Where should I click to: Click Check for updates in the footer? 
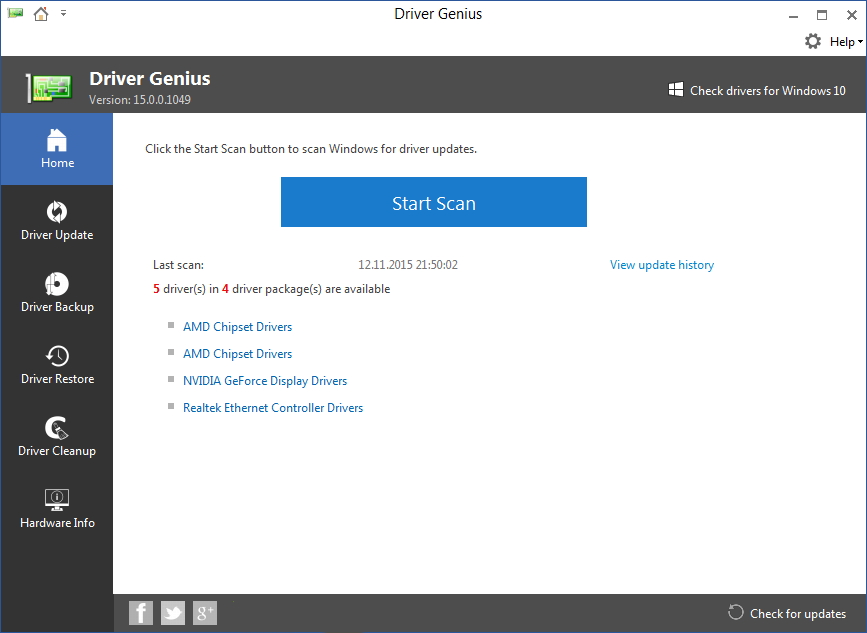pos(787,613)
